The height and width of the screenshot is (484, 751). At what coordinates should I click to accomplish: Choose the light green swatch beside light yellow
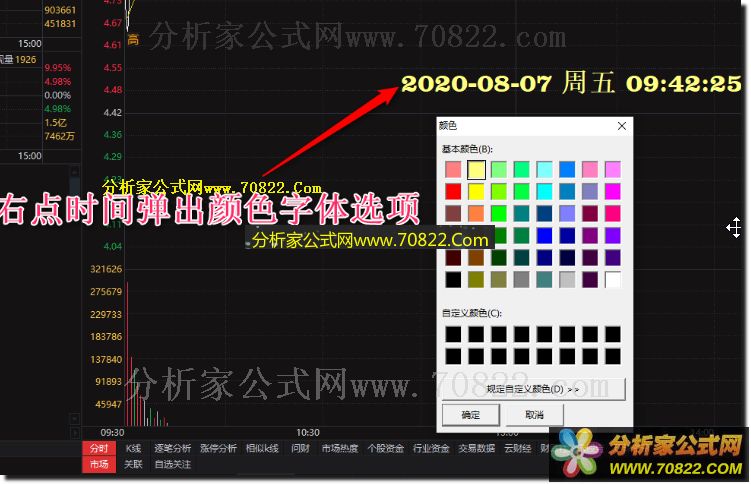tap(499, 169)
